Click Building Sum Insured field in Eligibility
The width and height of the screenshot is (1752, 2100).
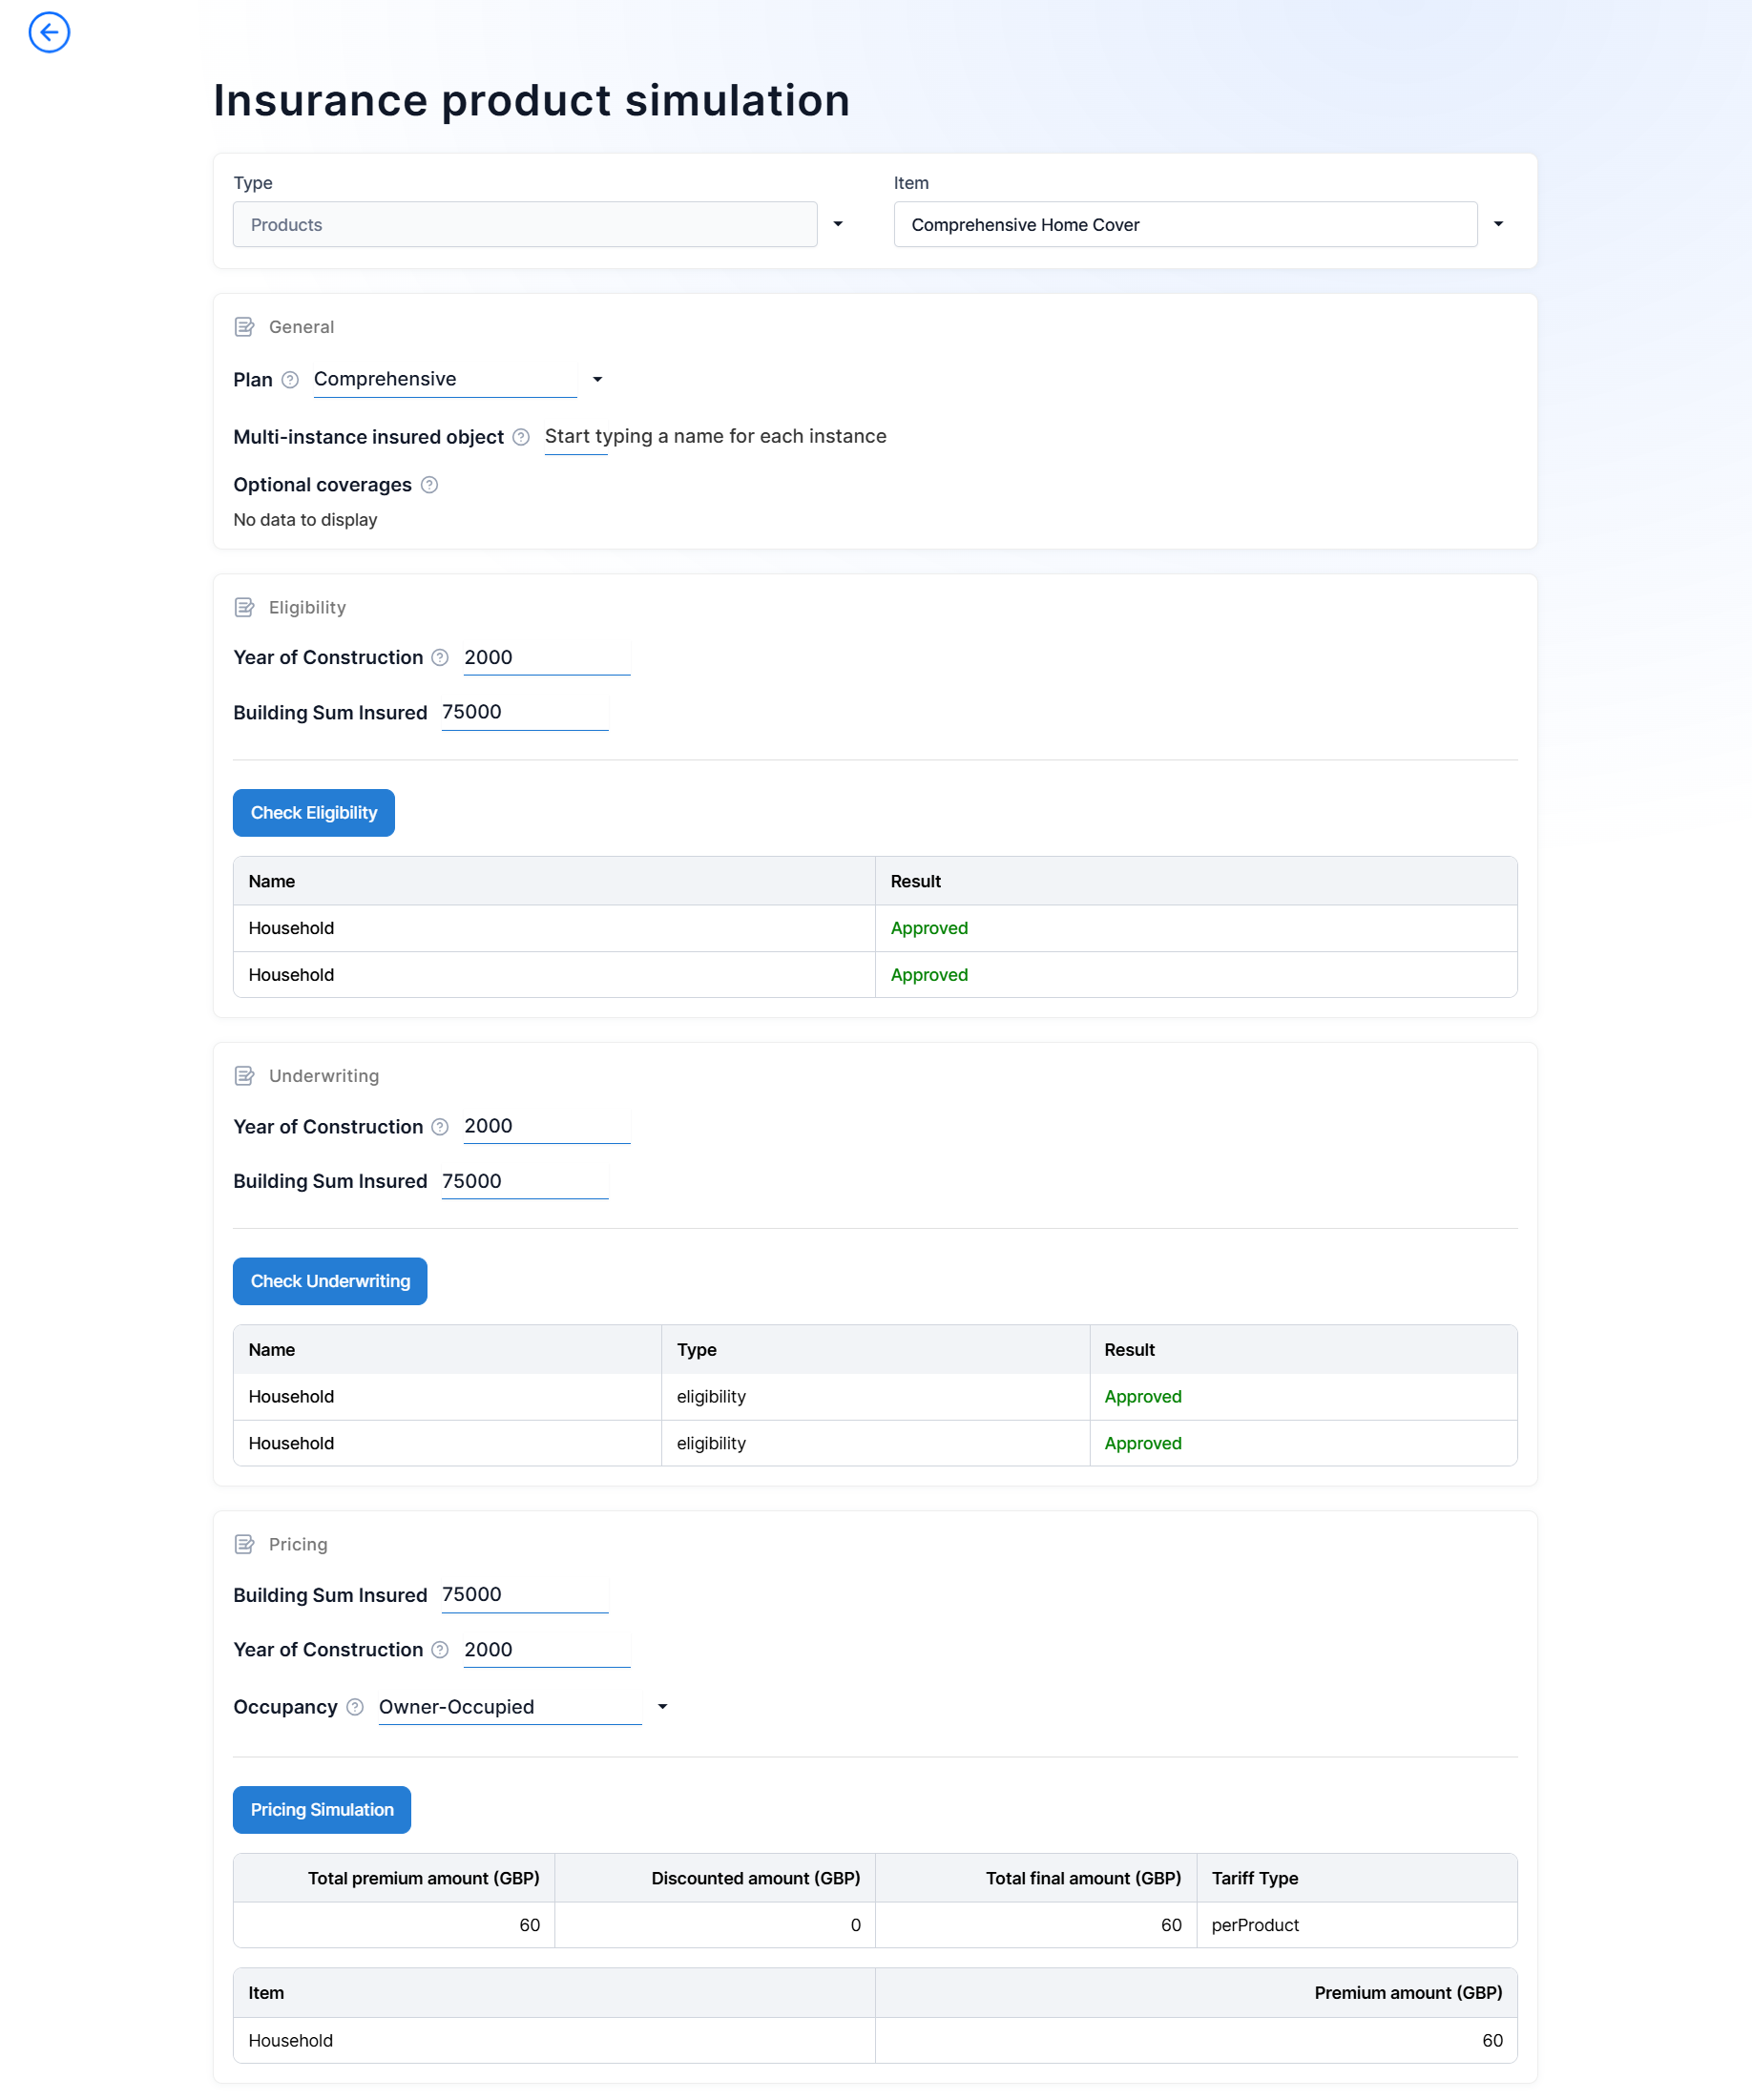point(524,712)
